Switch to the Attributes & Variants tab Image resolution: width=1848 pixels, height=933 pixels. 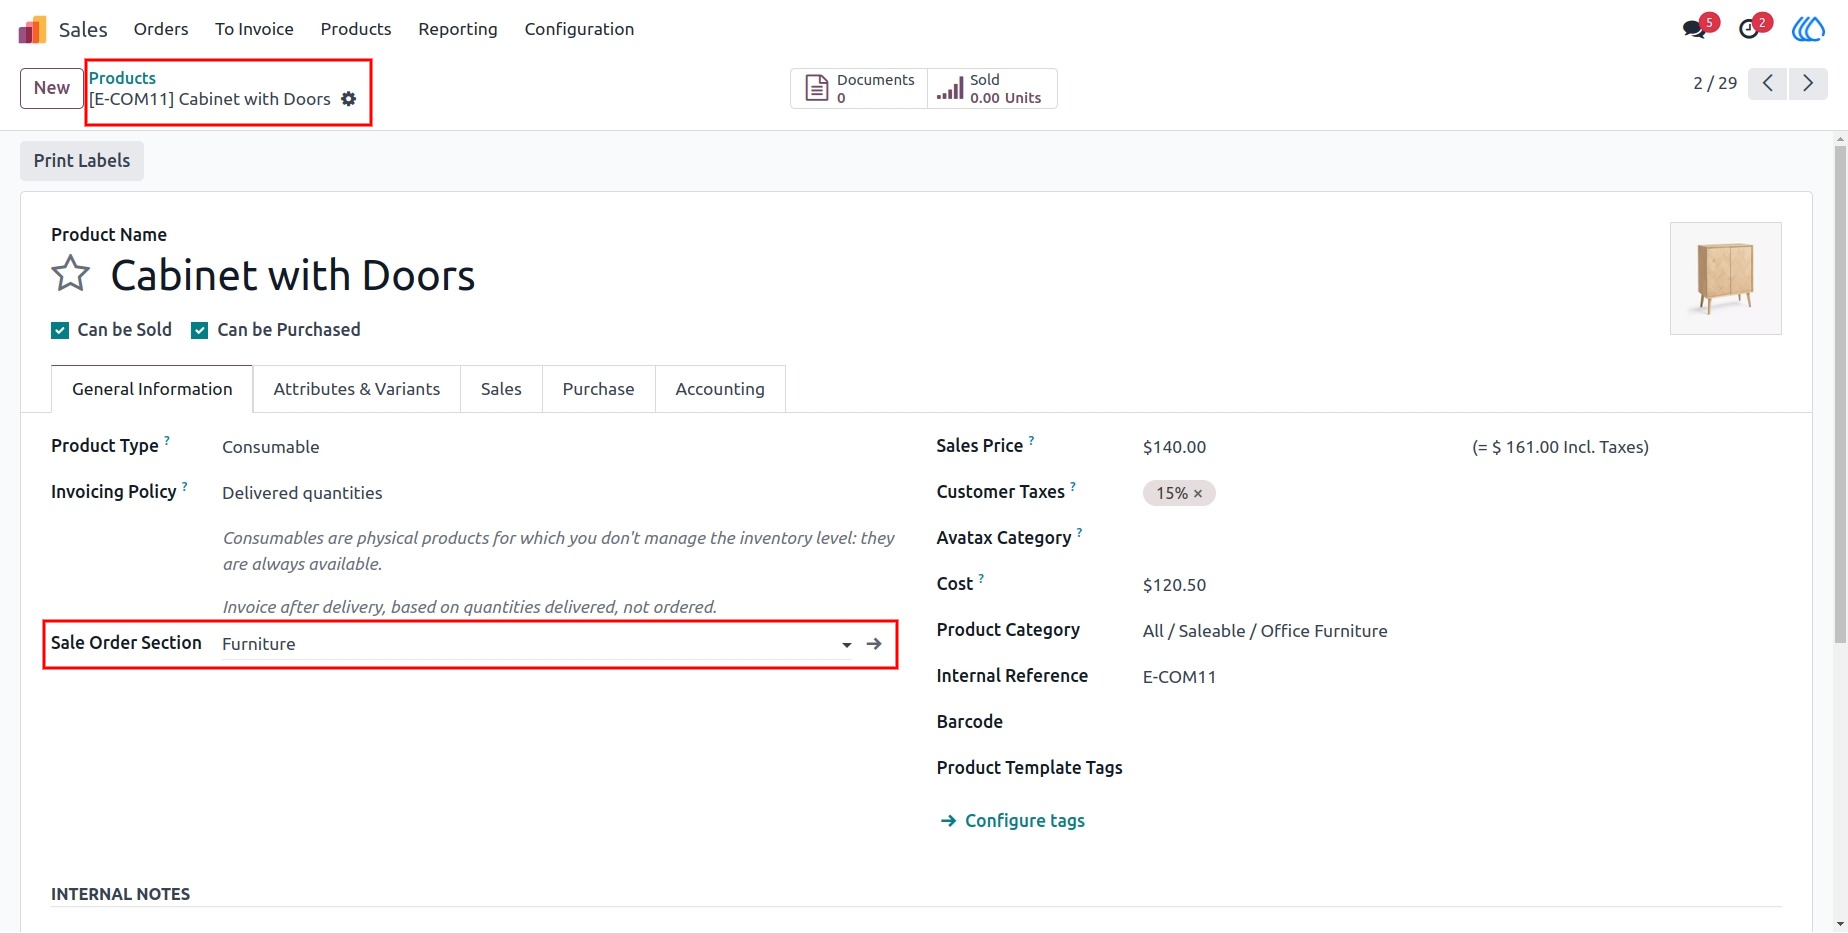pyautogui.click(x=357, y=389)
